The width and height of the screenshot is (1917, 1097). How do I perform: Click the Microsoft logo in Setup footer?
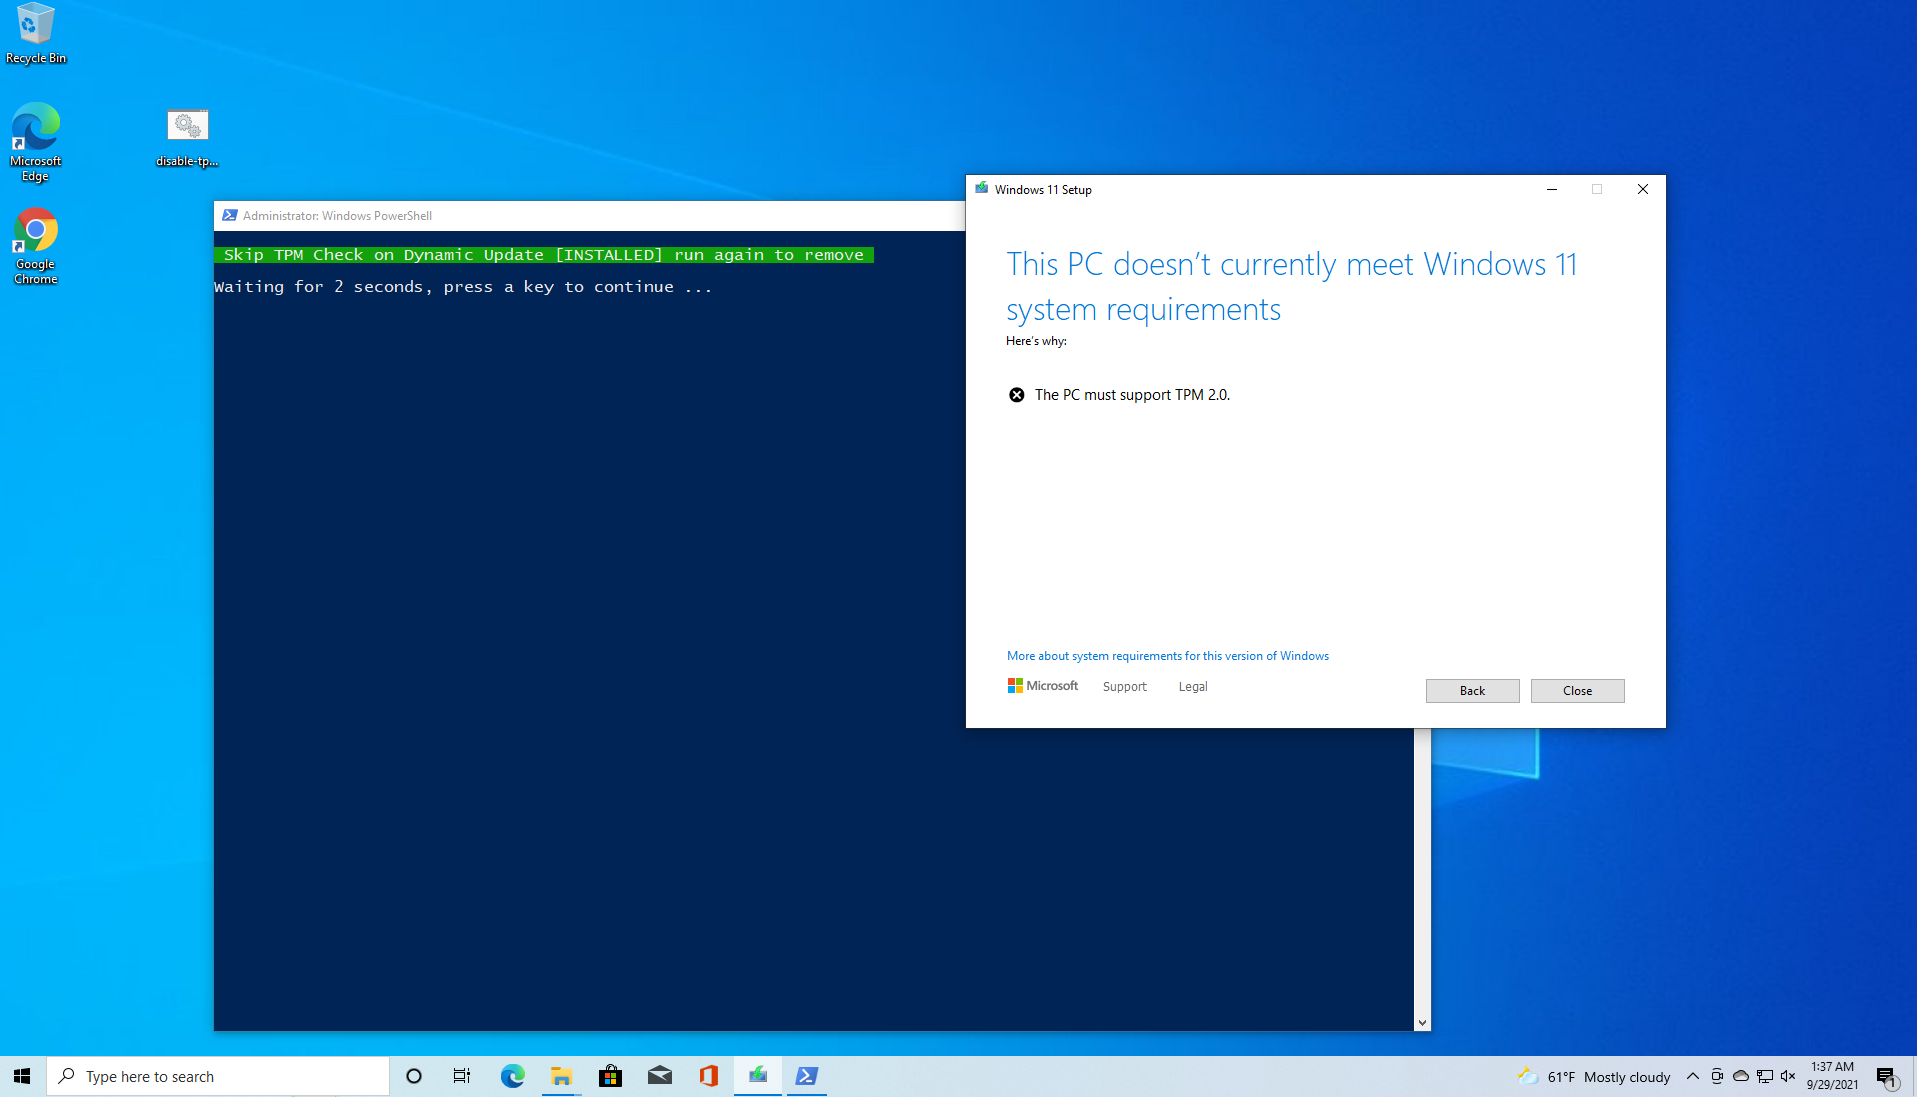(1042, 686)
